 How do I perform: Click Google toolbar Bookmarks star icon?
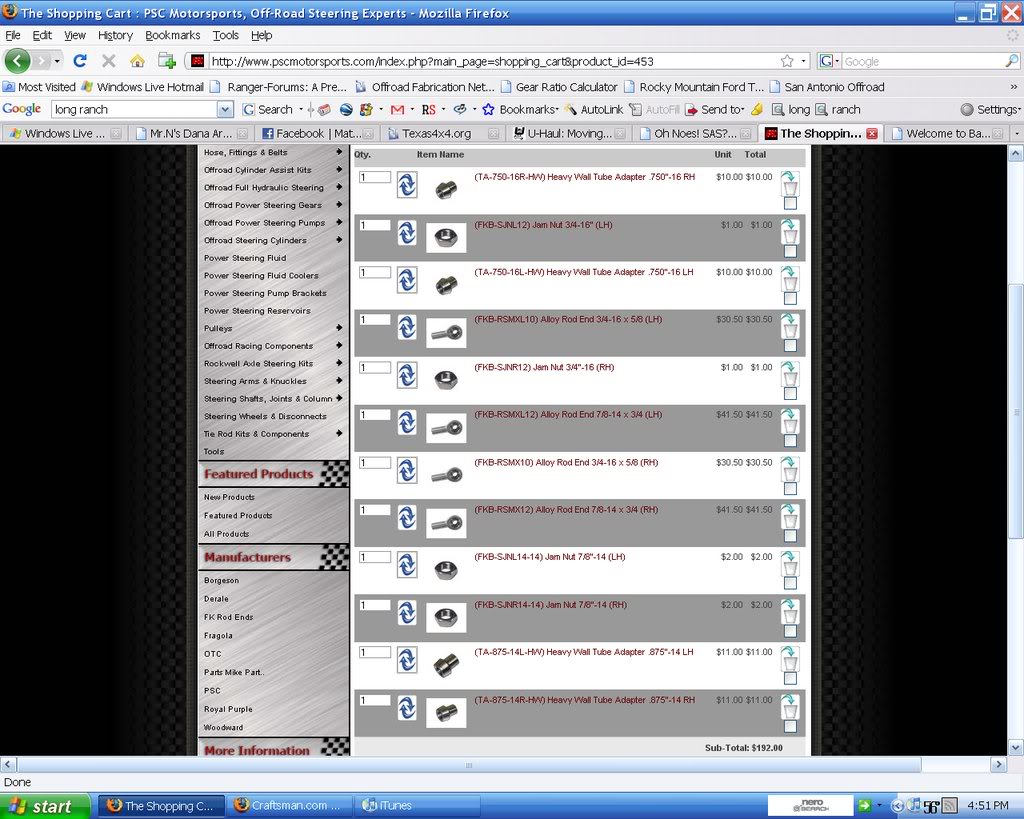[488, 110]
